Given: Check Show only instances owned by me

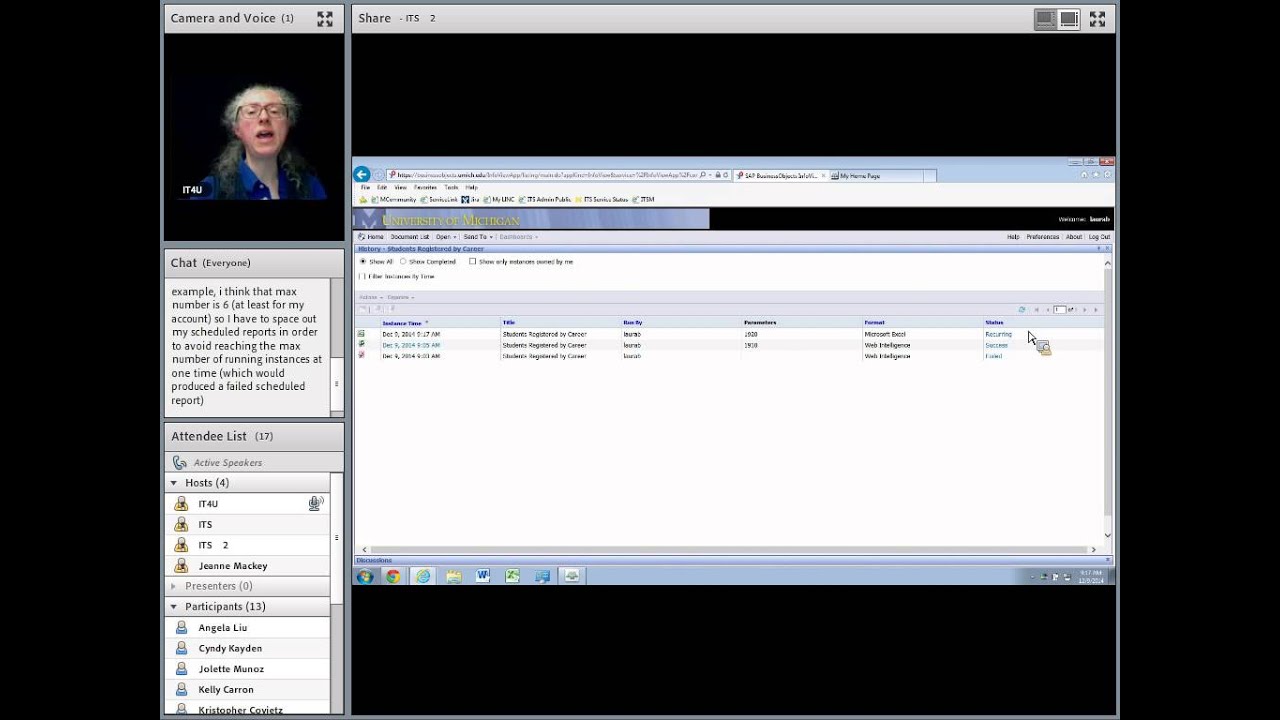Looking at the screenshot, I should 473,261.
